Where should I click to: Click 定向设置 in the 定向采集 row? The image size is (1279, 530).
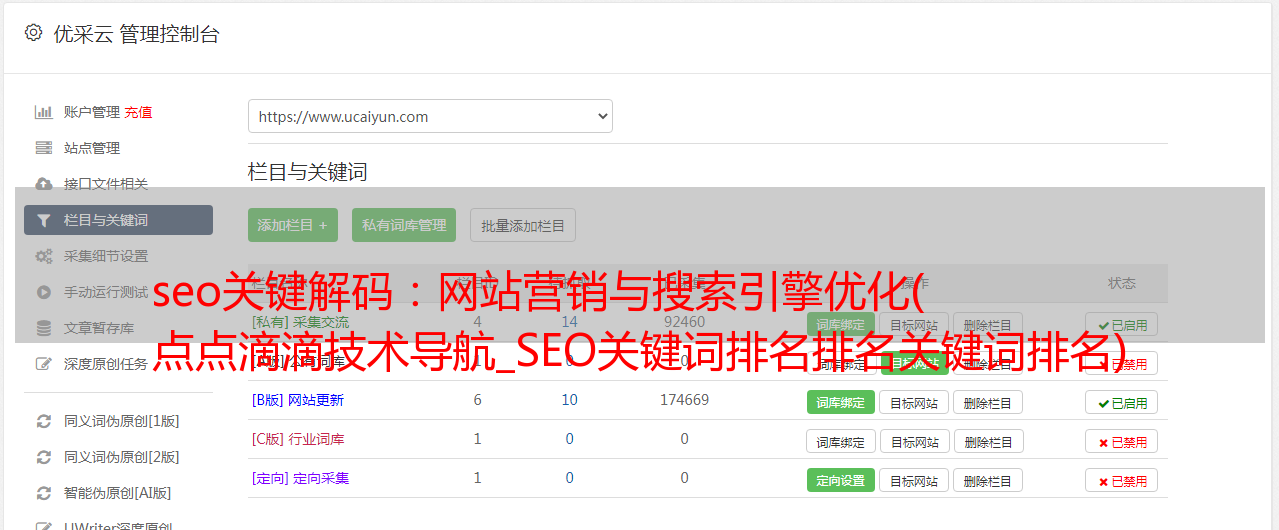coord(841,480)
